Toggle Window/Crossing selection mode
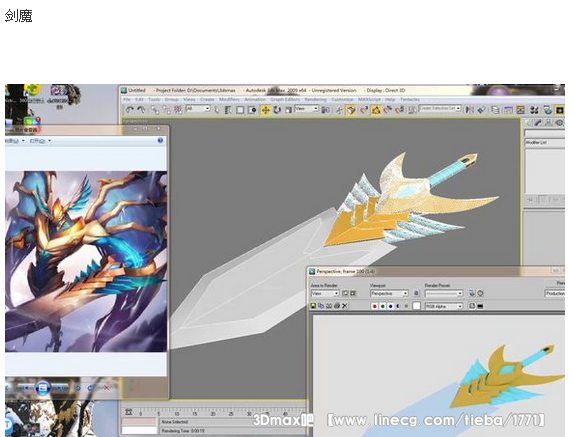 tap(252, 110)
